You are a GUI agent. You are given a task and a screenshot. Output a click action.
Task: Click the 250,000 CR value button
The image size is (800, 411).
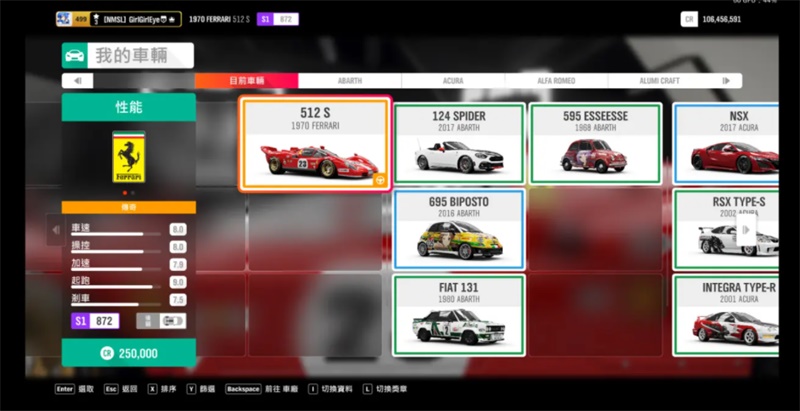(x=129, y=353)
